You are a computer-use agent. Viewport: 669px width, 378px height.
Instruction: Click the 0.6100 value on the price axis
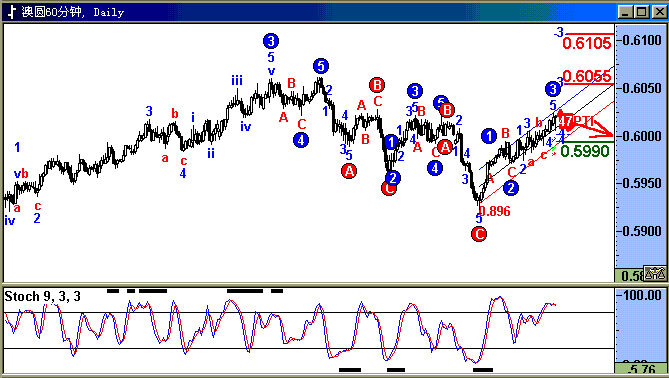coord(642,41)
